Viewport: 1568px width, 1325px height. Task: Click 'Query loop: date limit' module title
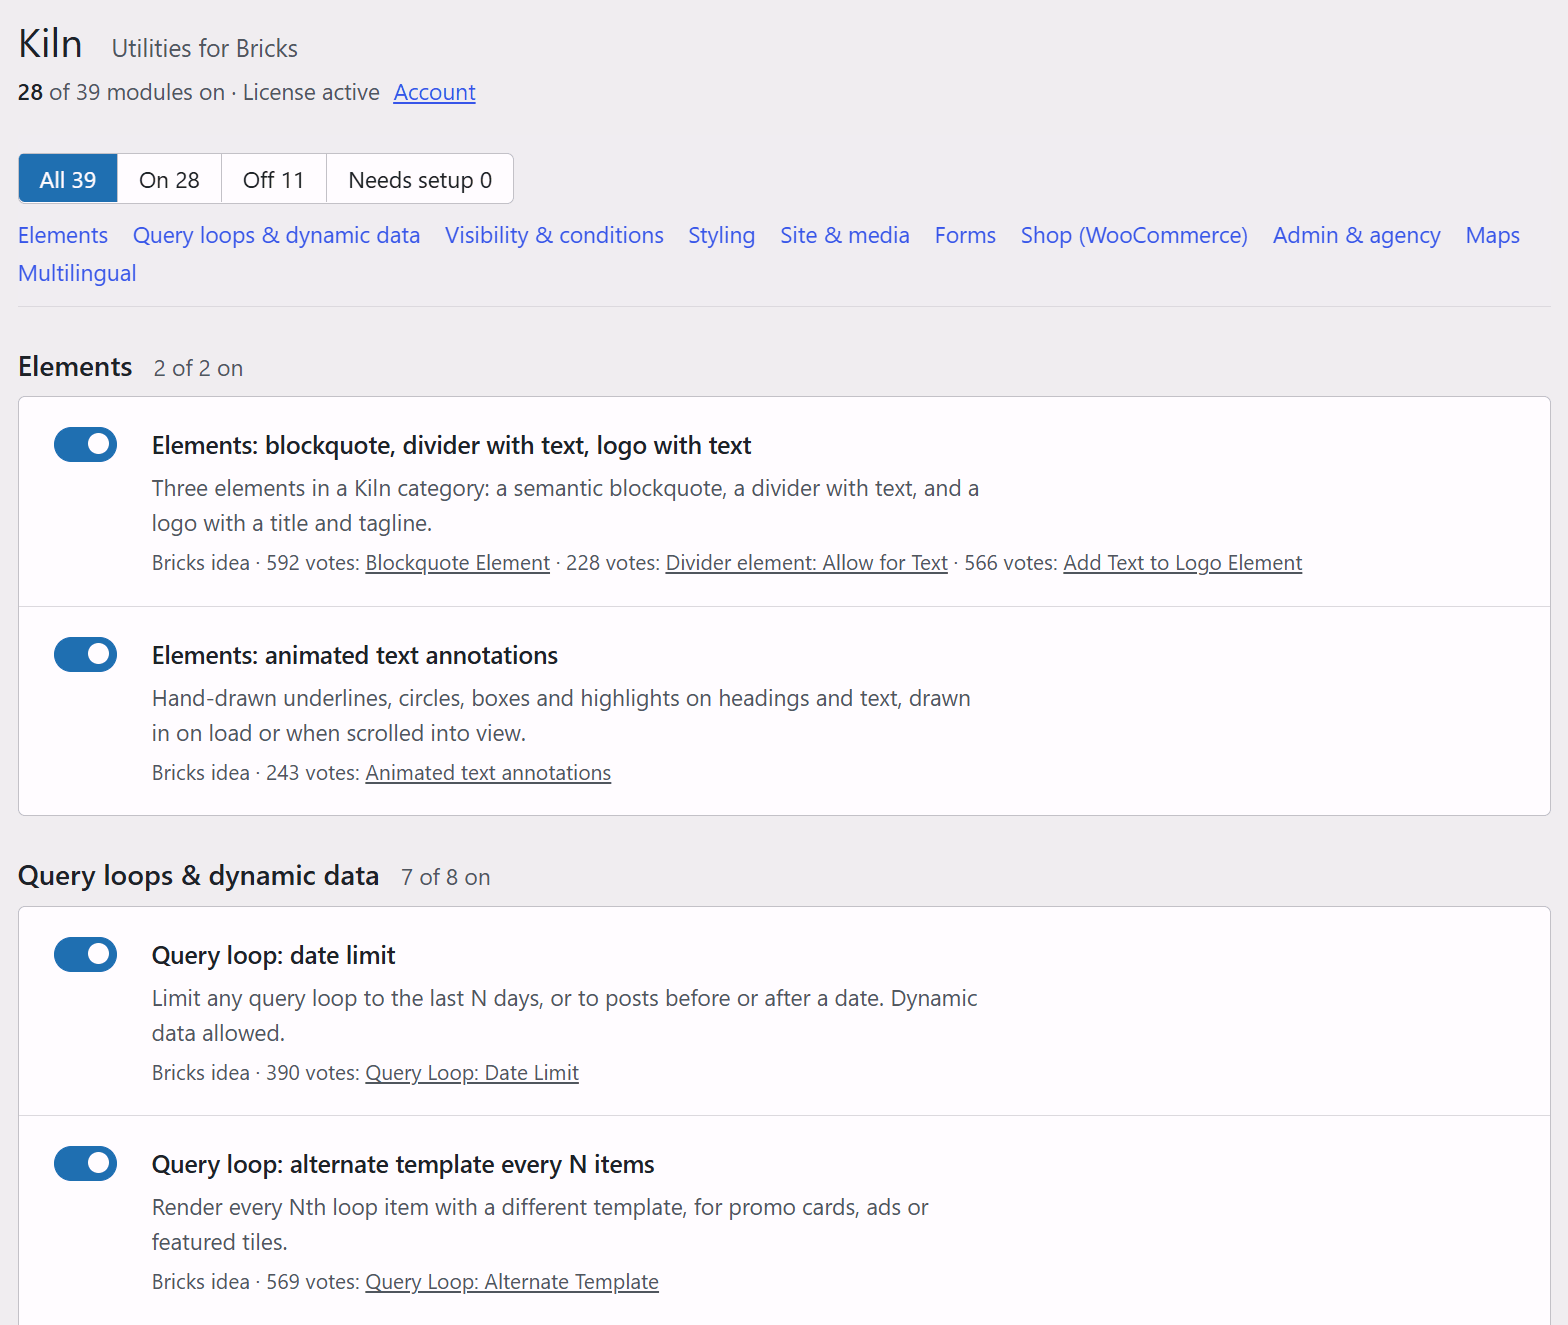pos(273,955)
